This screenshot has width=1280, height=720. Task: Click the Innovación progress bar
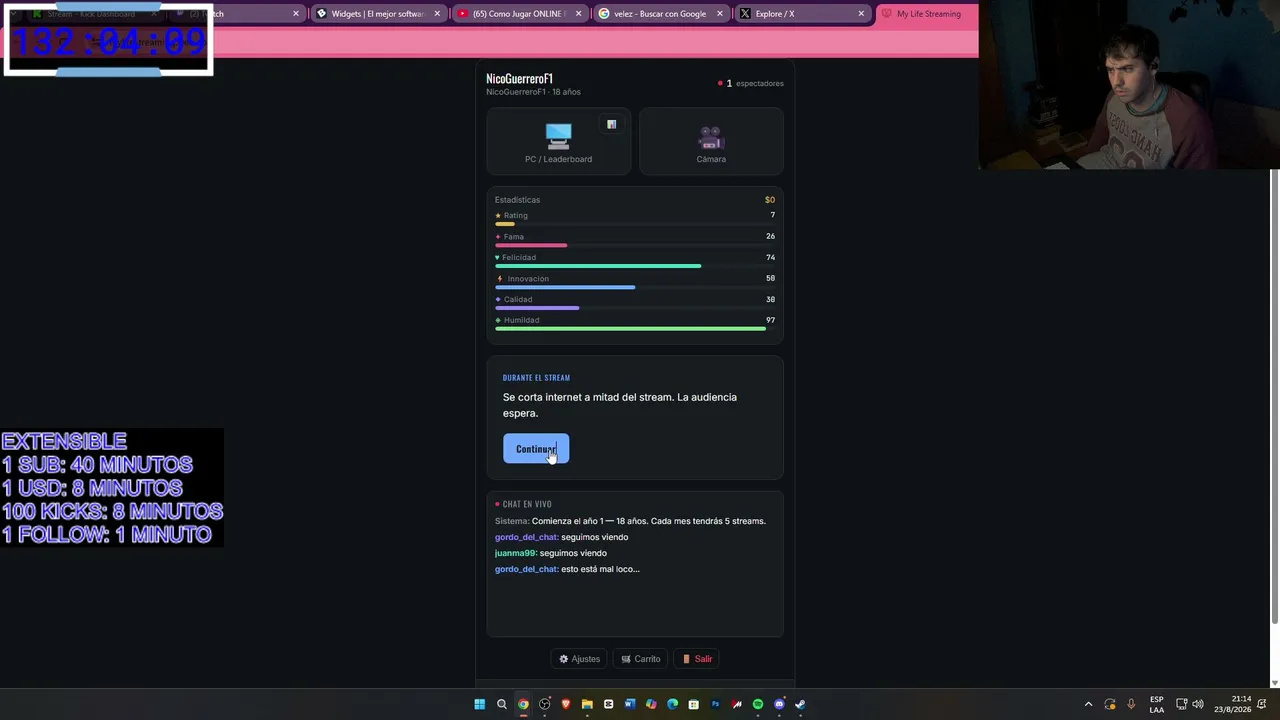635,287
